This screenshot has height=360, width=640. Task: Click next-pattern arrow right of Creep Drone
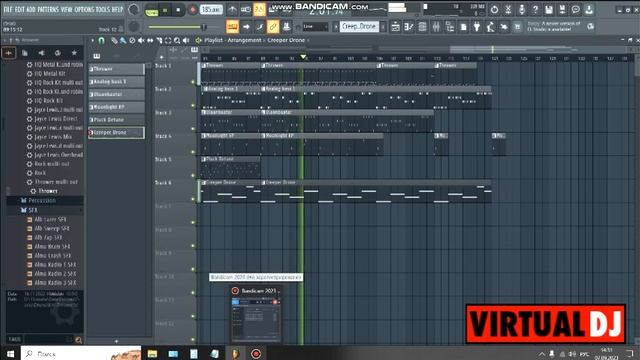383,27
